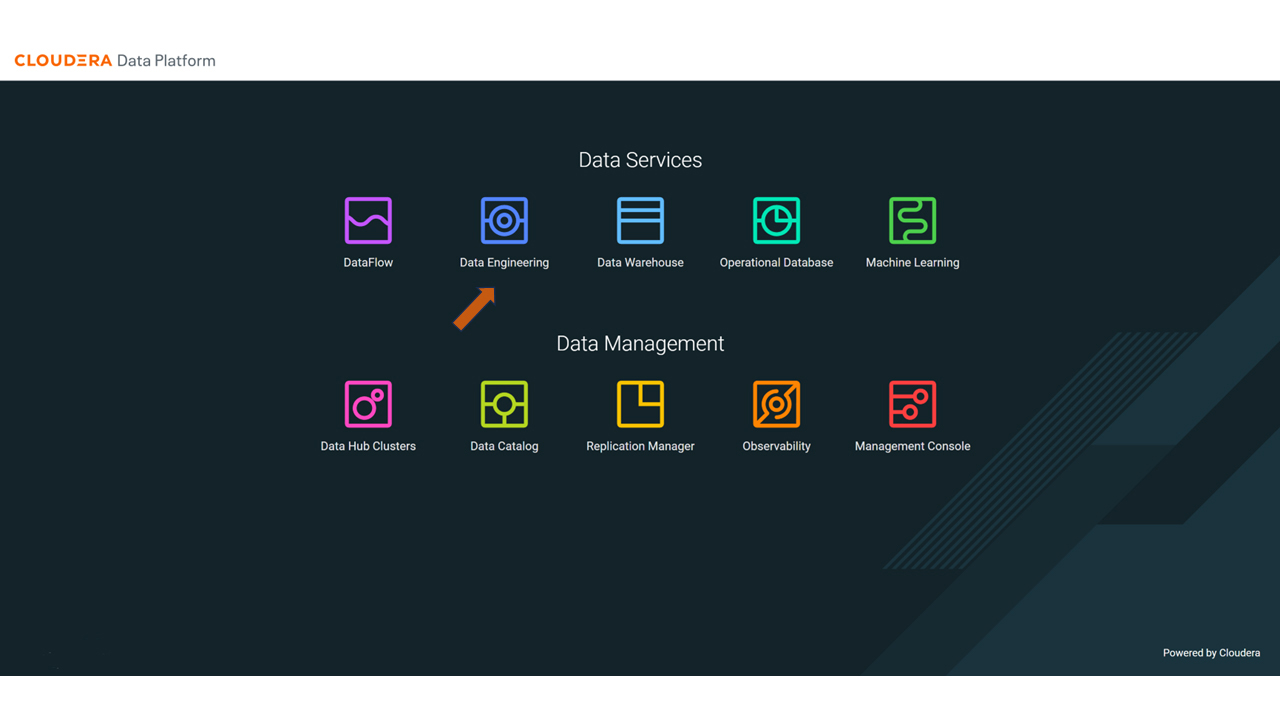This screenshot has height=720, width=1280.
Task: Click the Machine Learning label text
Action: coord(912,262)
